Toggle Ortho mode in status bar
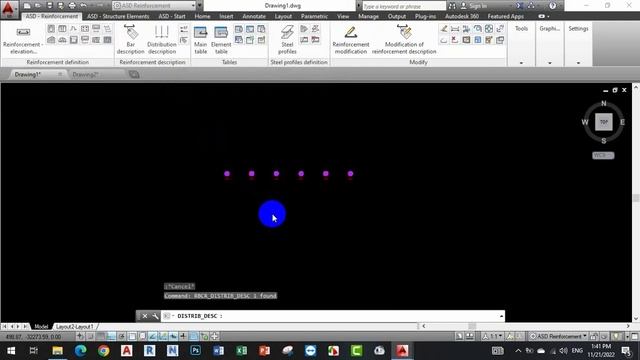The height and width of the screenshot is (360, 640). point(111,336)
